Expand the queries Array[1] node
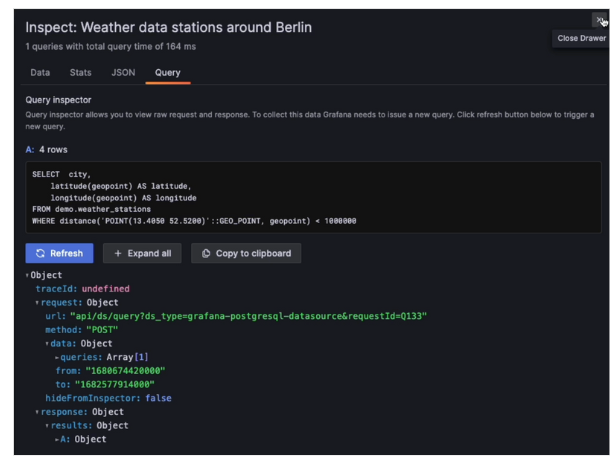This screenshot has width=616, height=462. pyautogui.click(x=57, y=358)
